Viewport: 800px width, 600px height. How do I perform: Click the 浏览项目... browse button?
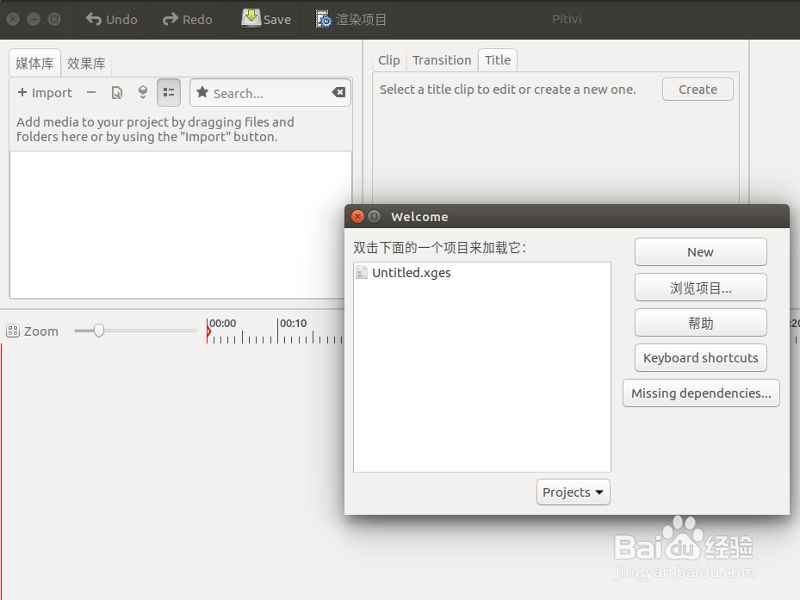click(701, 288)
